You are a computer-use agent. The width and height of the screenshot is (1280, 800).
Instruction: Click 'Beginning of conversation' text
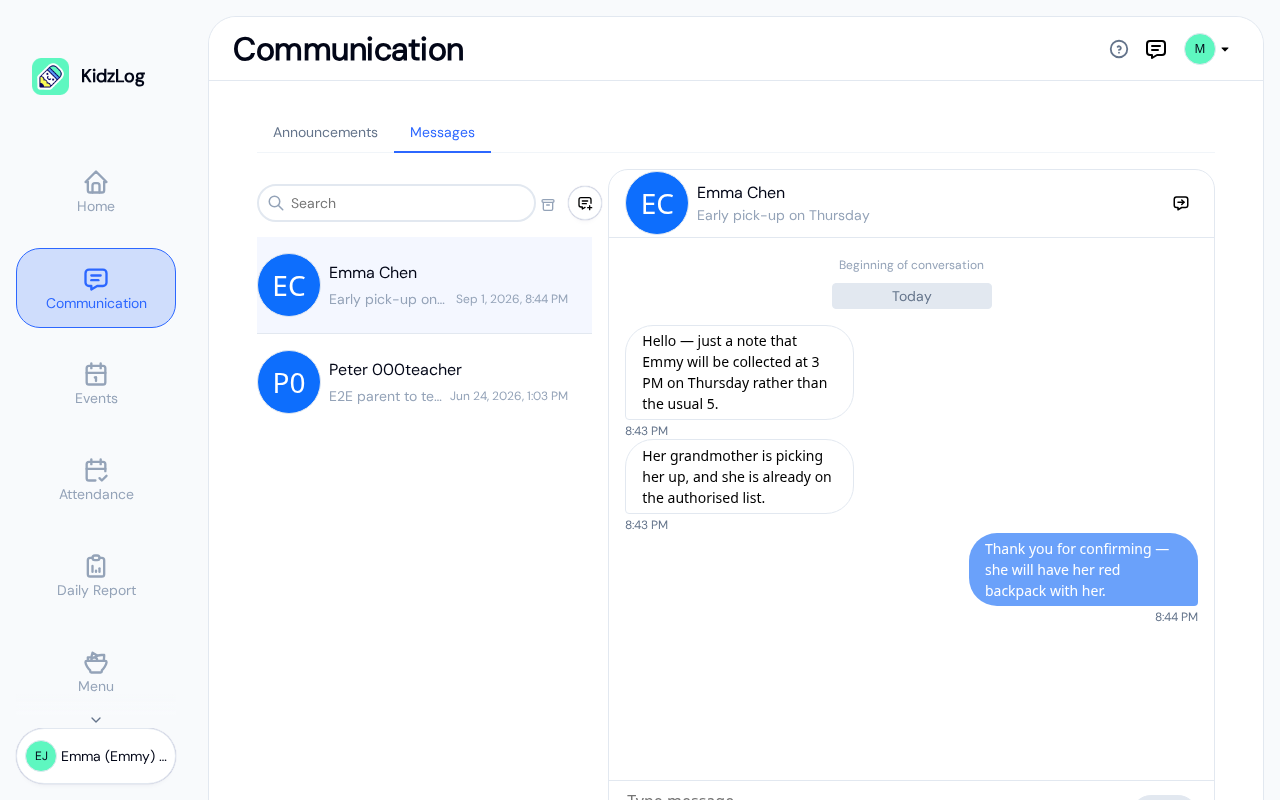click(911, 265)
